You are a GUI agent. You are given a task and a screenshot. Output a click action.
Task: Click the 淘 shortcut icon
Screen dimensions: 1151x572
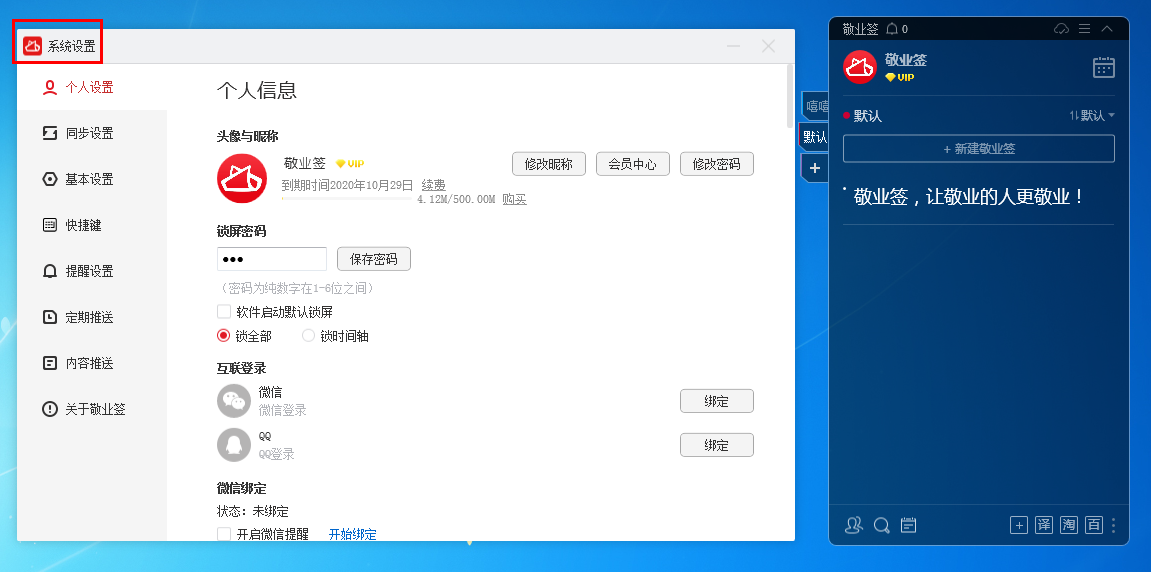click(1069, 525)
